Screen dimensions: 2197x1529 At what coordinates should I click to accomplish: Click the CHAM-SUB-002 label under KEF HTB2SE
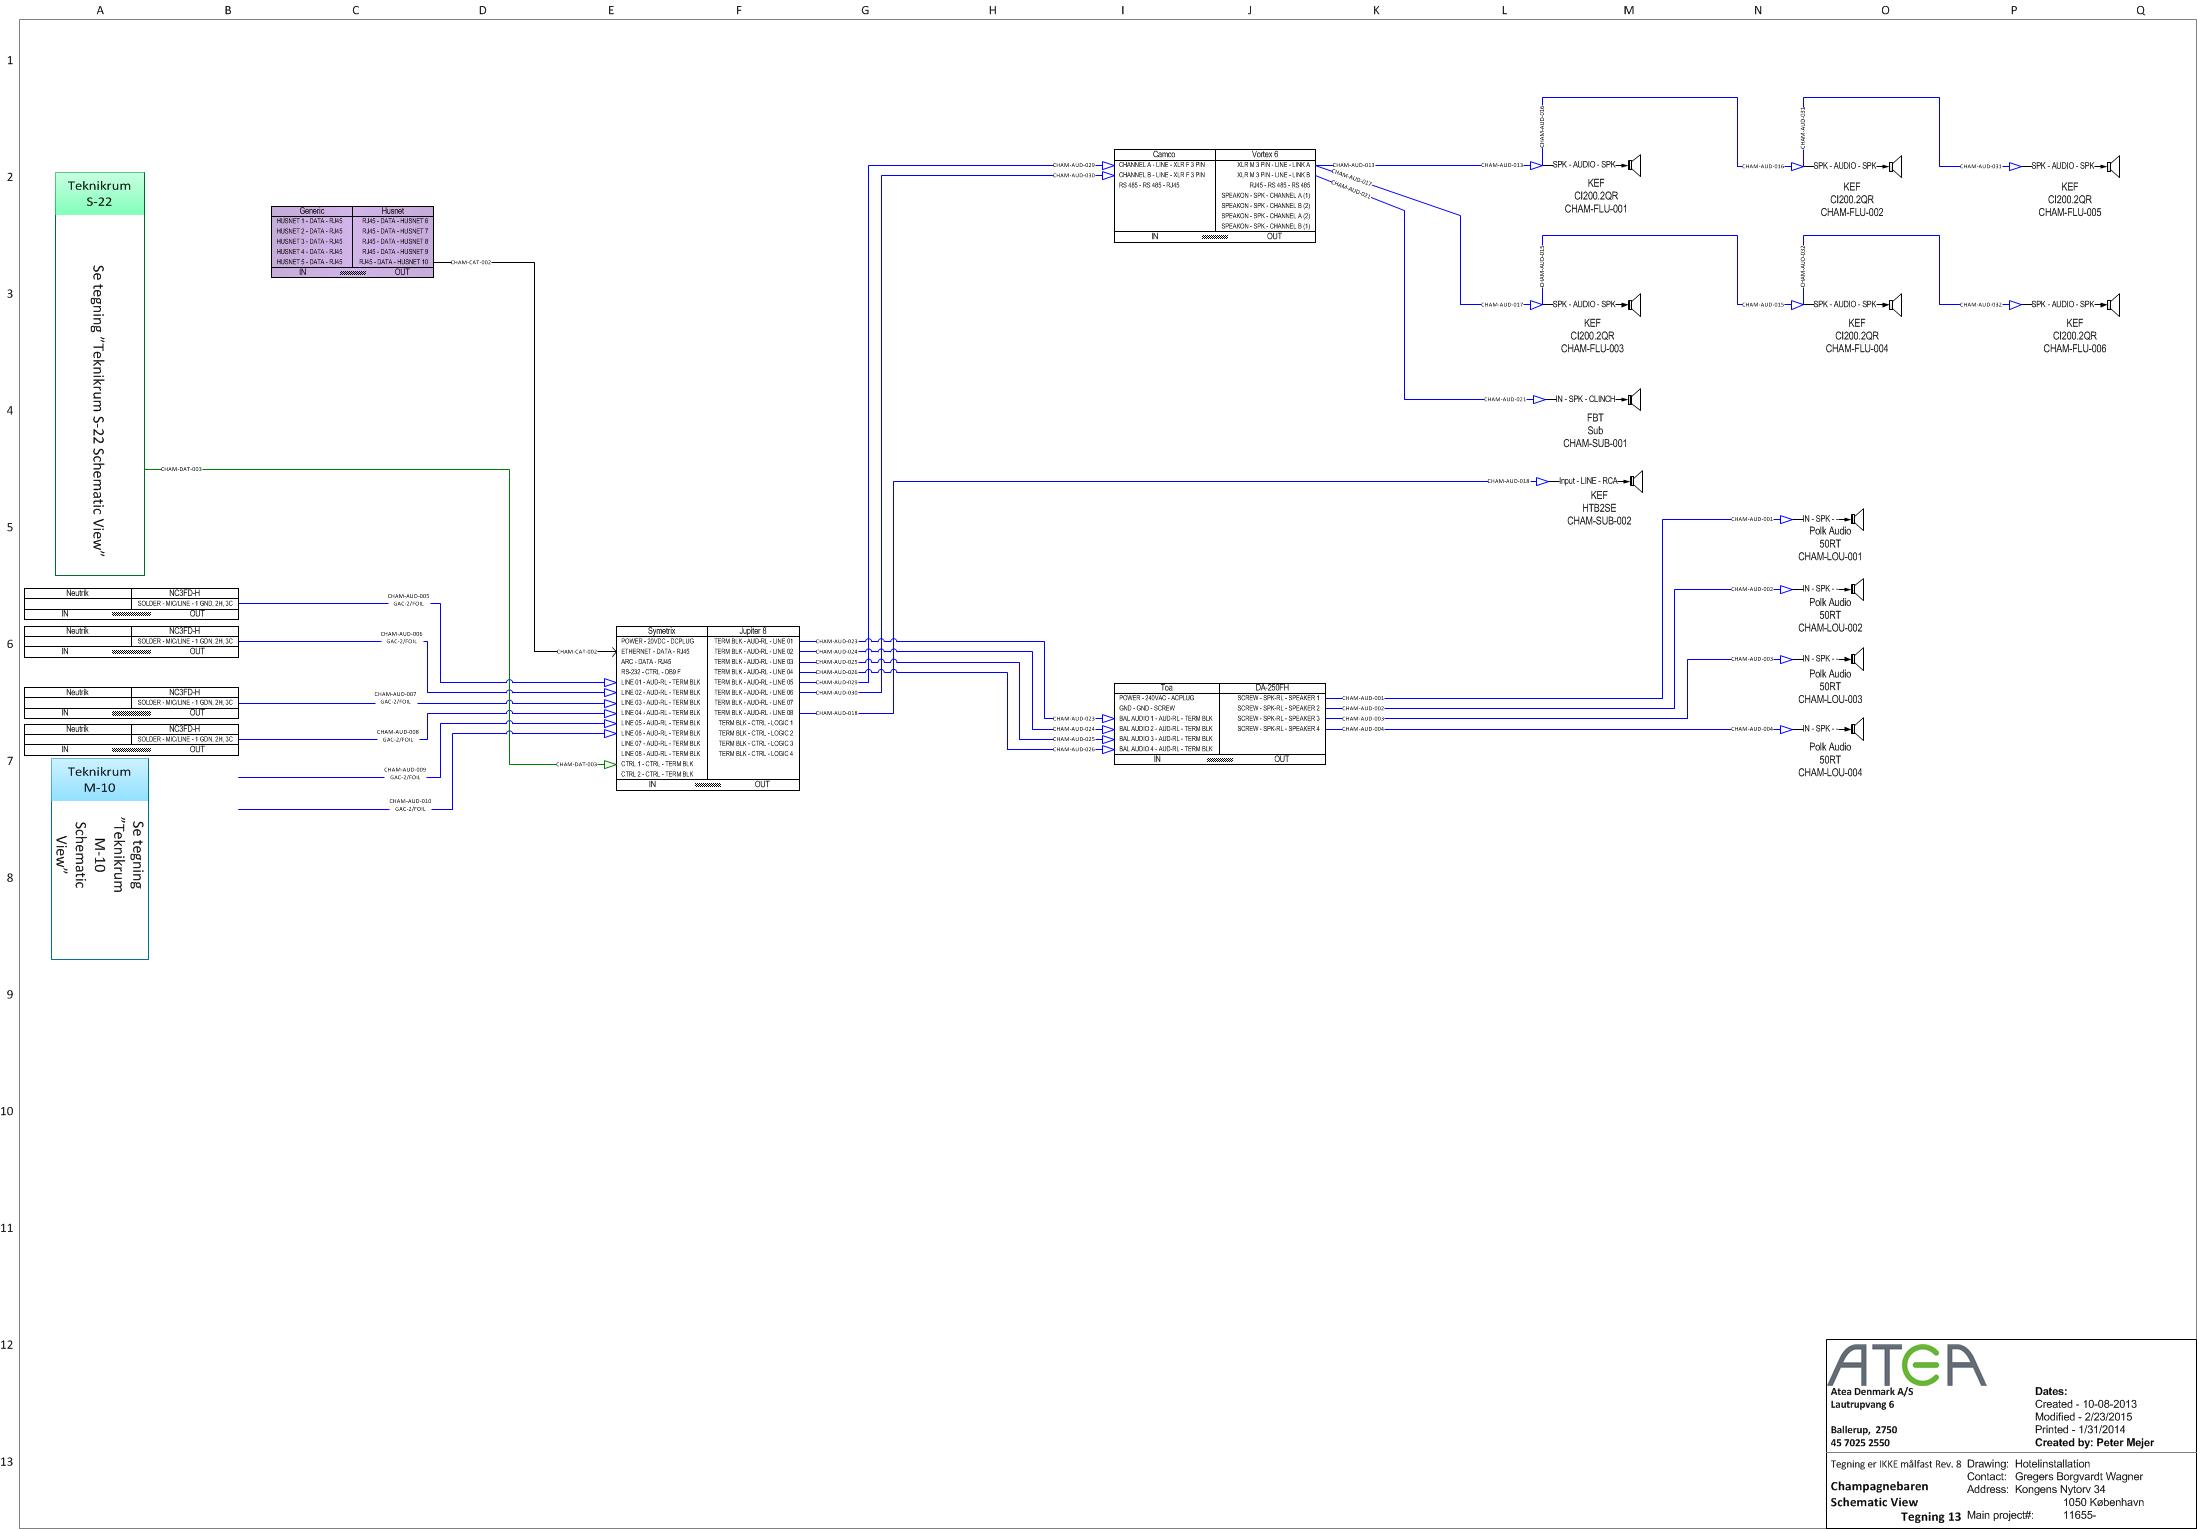click(x=1599, y=521)
